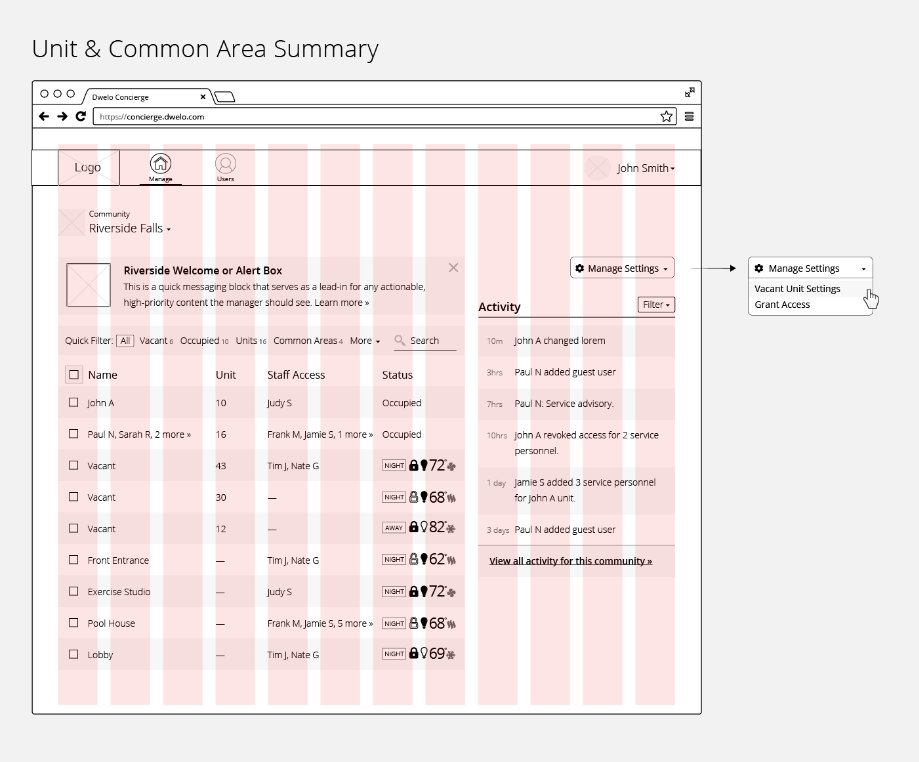Click the light bulb icon for Lobby
Image resolution: width=919 pixels, height=762 pixels.
(x=424, y=654)
